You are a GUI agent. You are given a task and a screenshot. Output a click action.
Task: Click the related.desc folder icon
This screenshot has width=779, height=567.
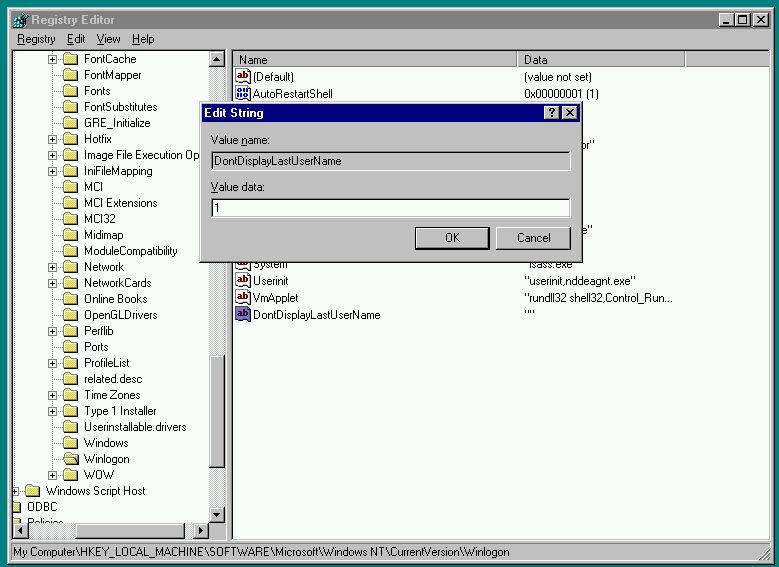tap(71, 379)
